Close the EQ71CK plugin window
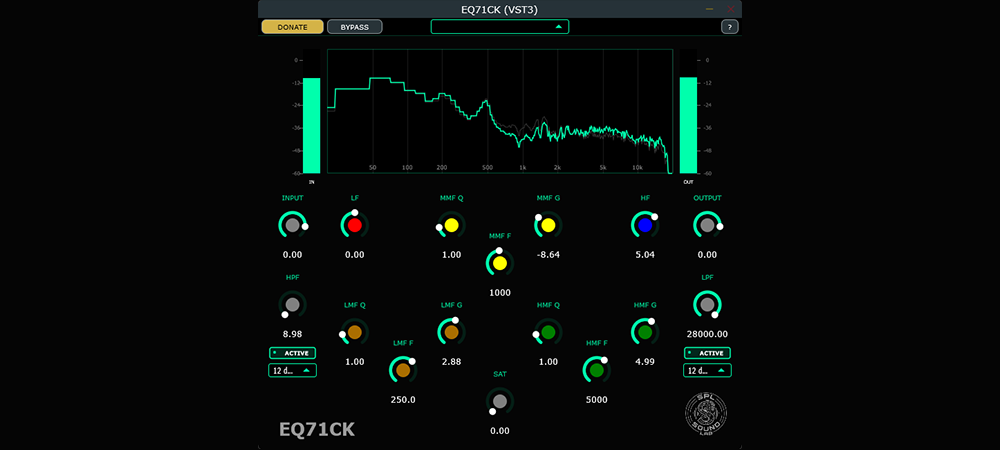This screenshot has height=450, width=1000. (731, 9)
